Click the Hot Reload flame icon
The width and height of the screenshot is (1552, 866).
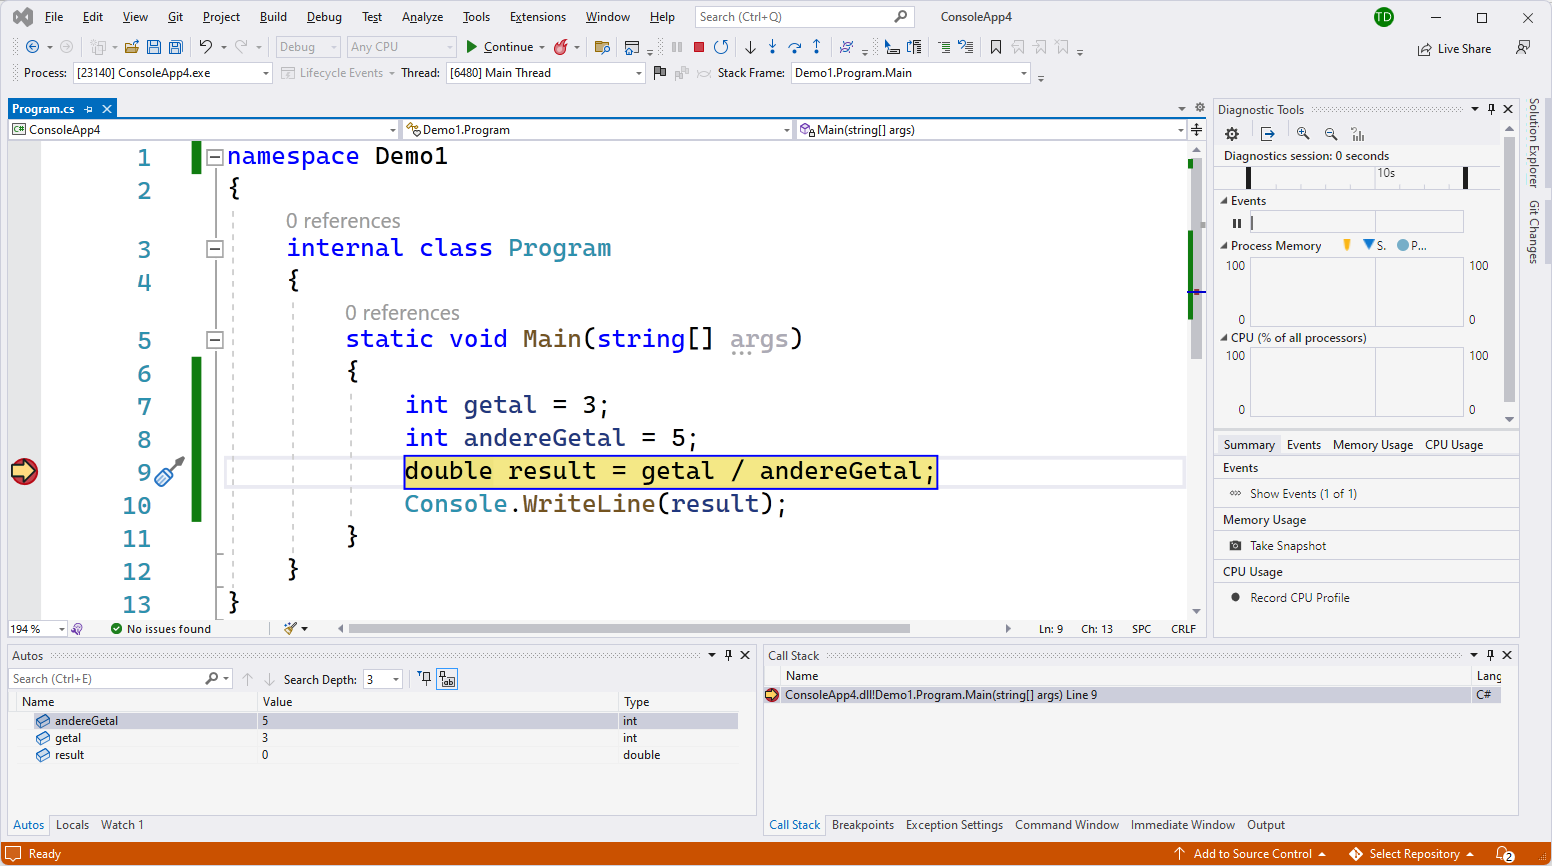pyautogui.click(x=561, y=47)
